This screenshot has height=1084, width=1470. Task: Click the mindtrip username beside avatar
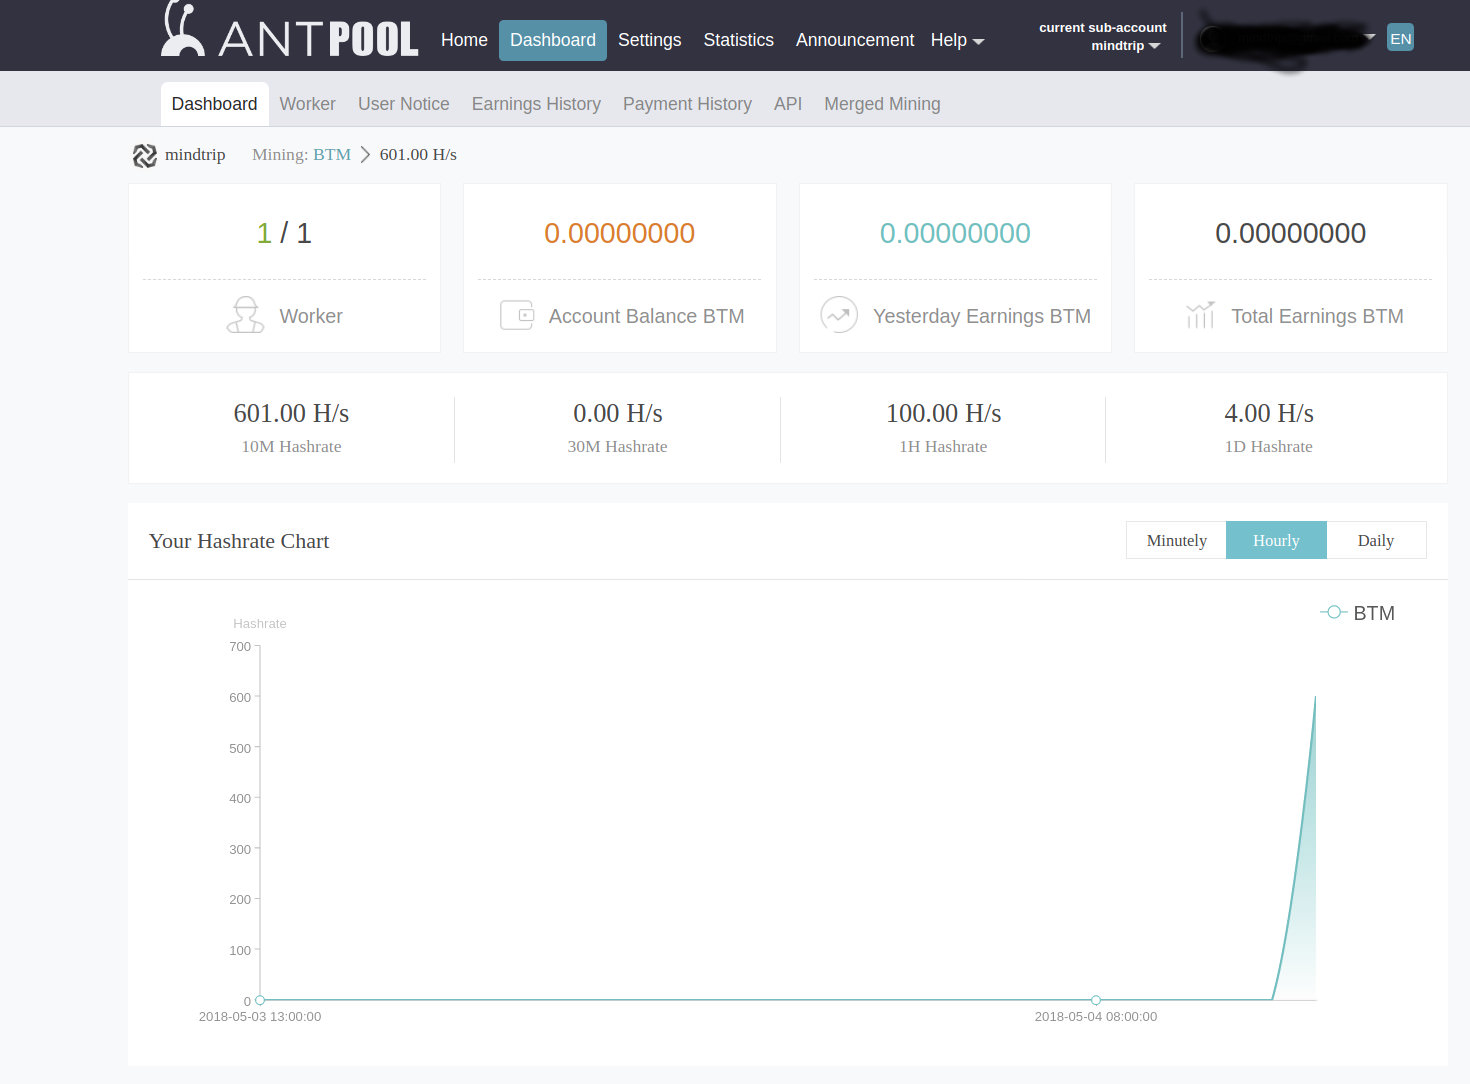195,155
